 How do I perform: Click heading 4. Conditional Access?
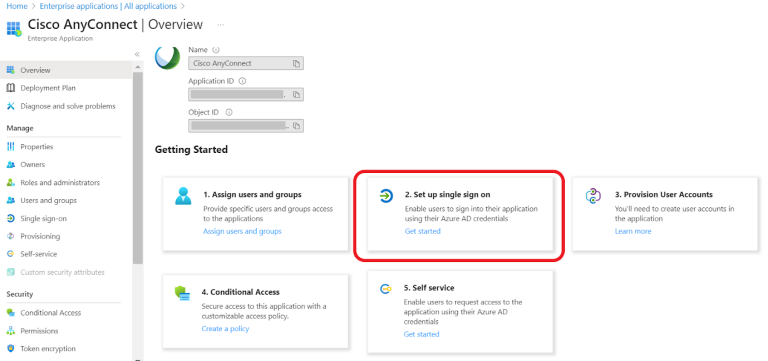click(x=240, y=292)
